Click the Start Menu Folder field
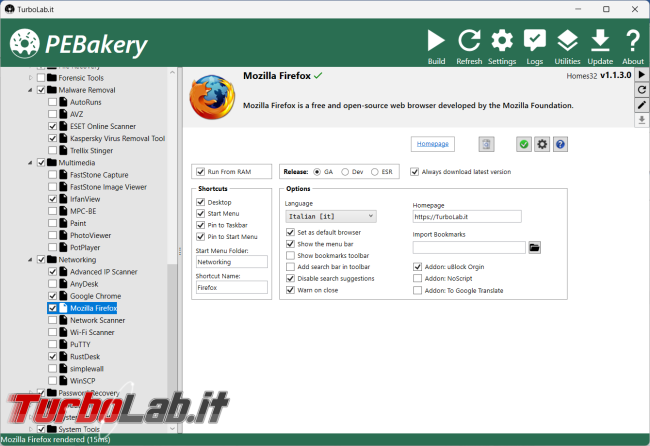The height and width of the screenshot is (446, 650). coord(232,262)
